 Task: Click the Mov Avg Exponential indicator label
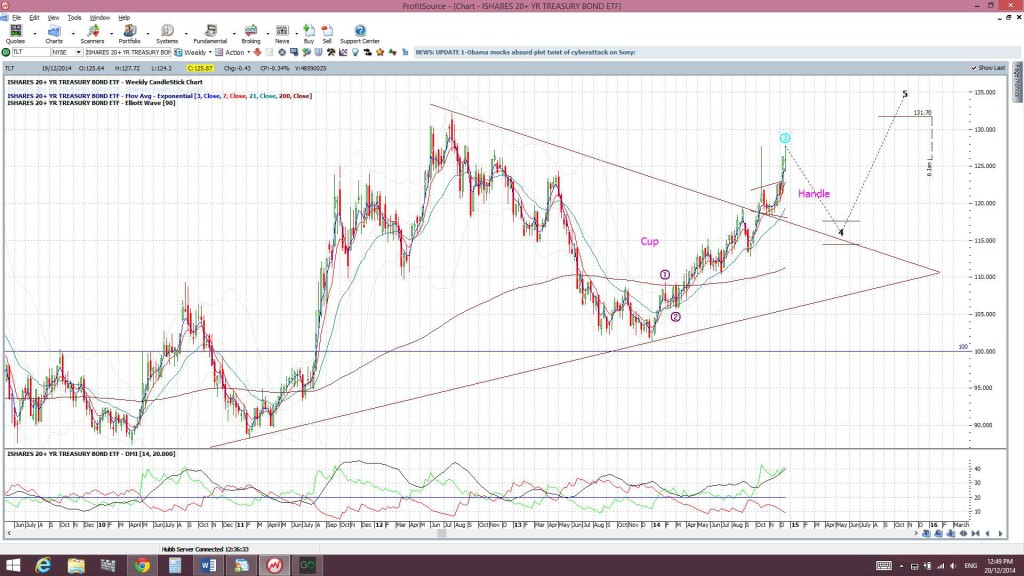(159, 96)
